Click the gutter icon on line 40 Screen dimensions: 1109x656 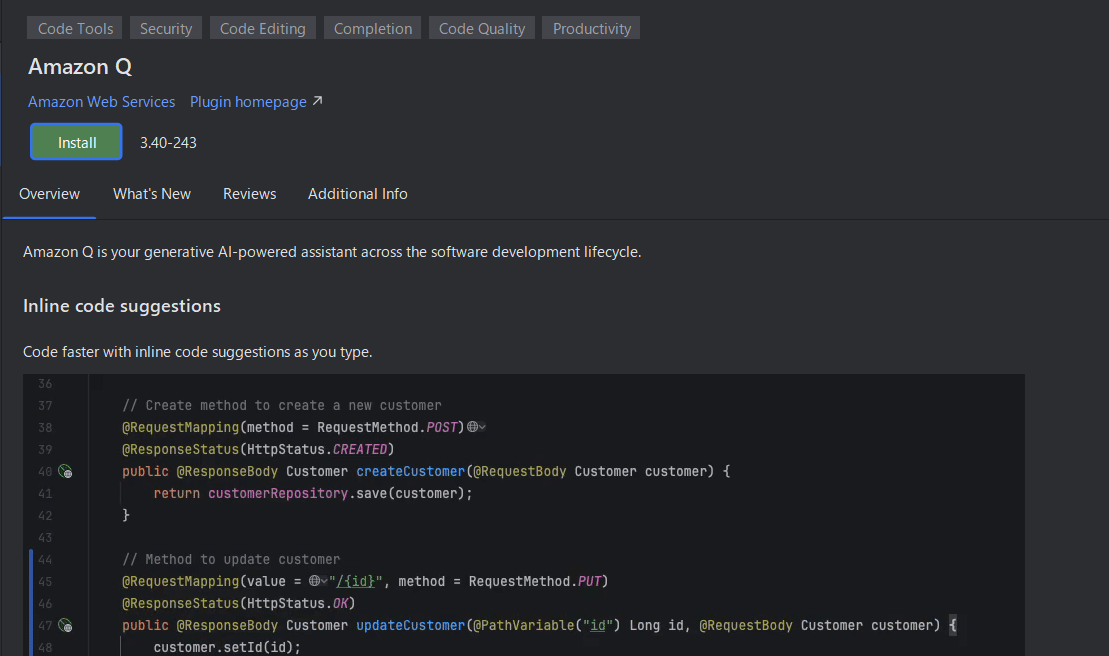click(65, 471)
